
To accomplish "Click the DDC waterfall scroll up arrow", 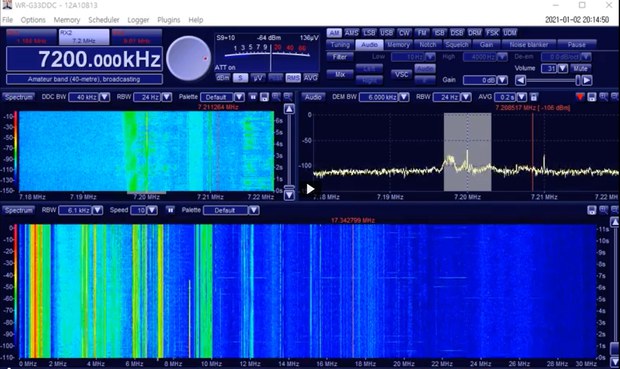I will click(289, 109).
